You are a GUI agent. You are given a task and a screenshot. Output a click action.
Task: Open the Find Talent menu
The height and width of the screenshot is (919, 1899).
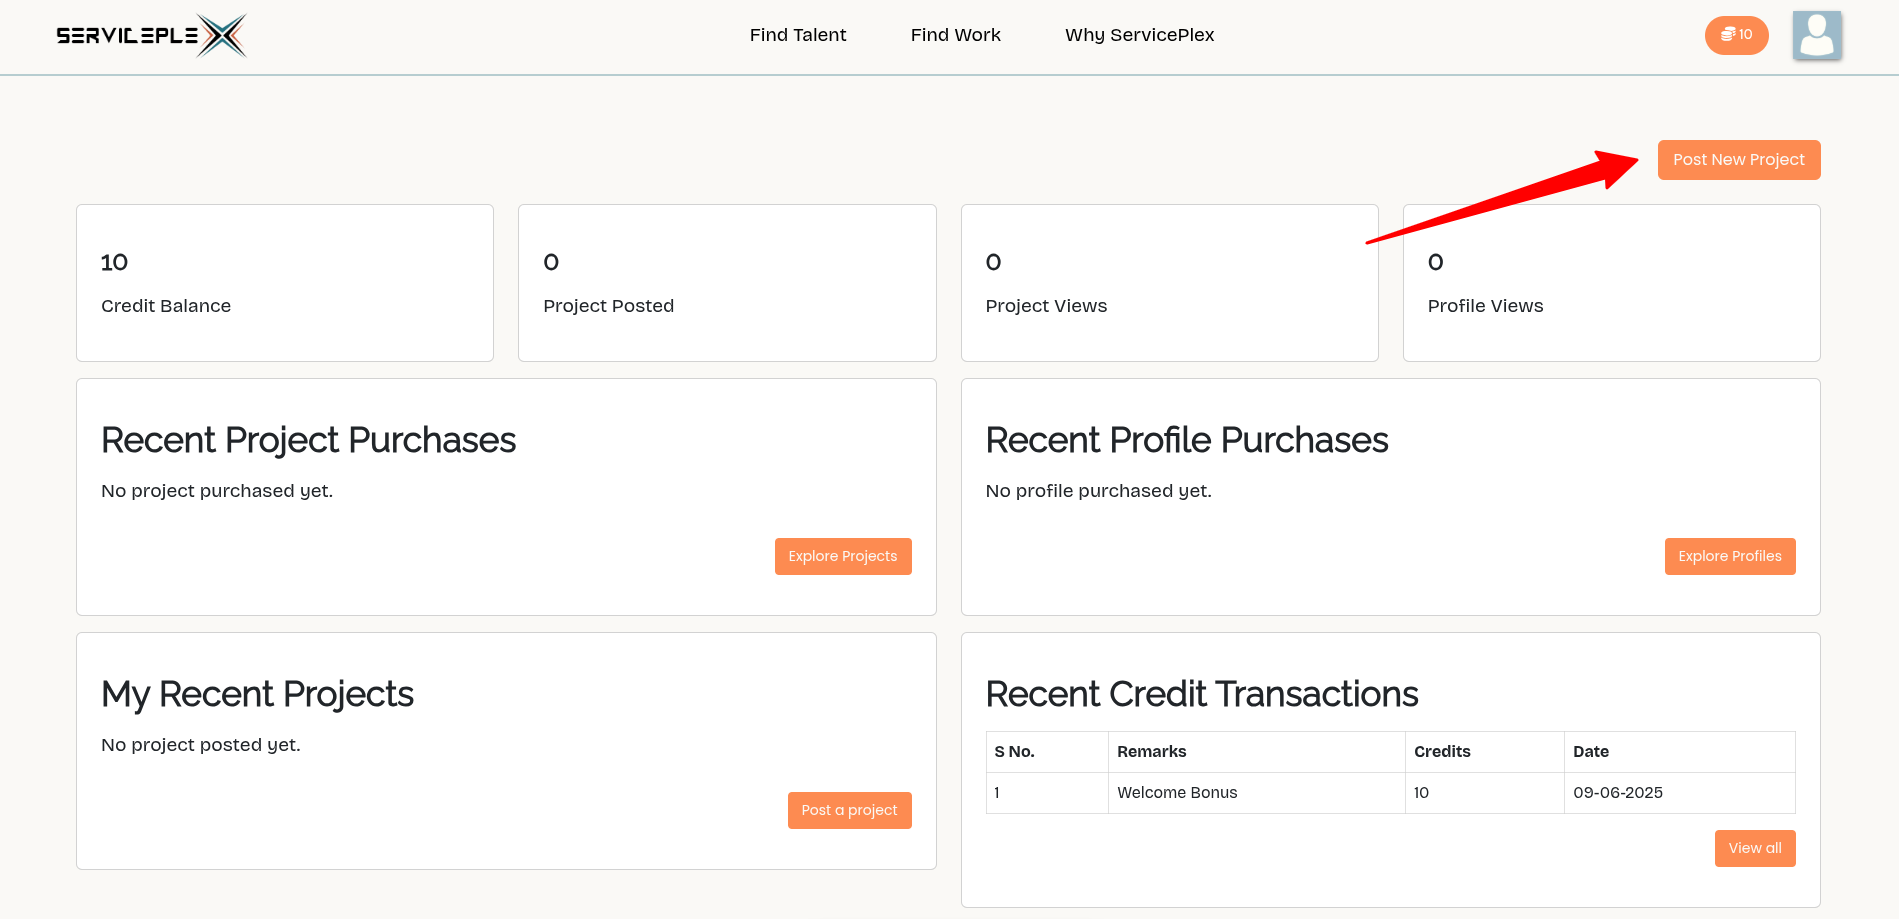[x=797, y=35]
